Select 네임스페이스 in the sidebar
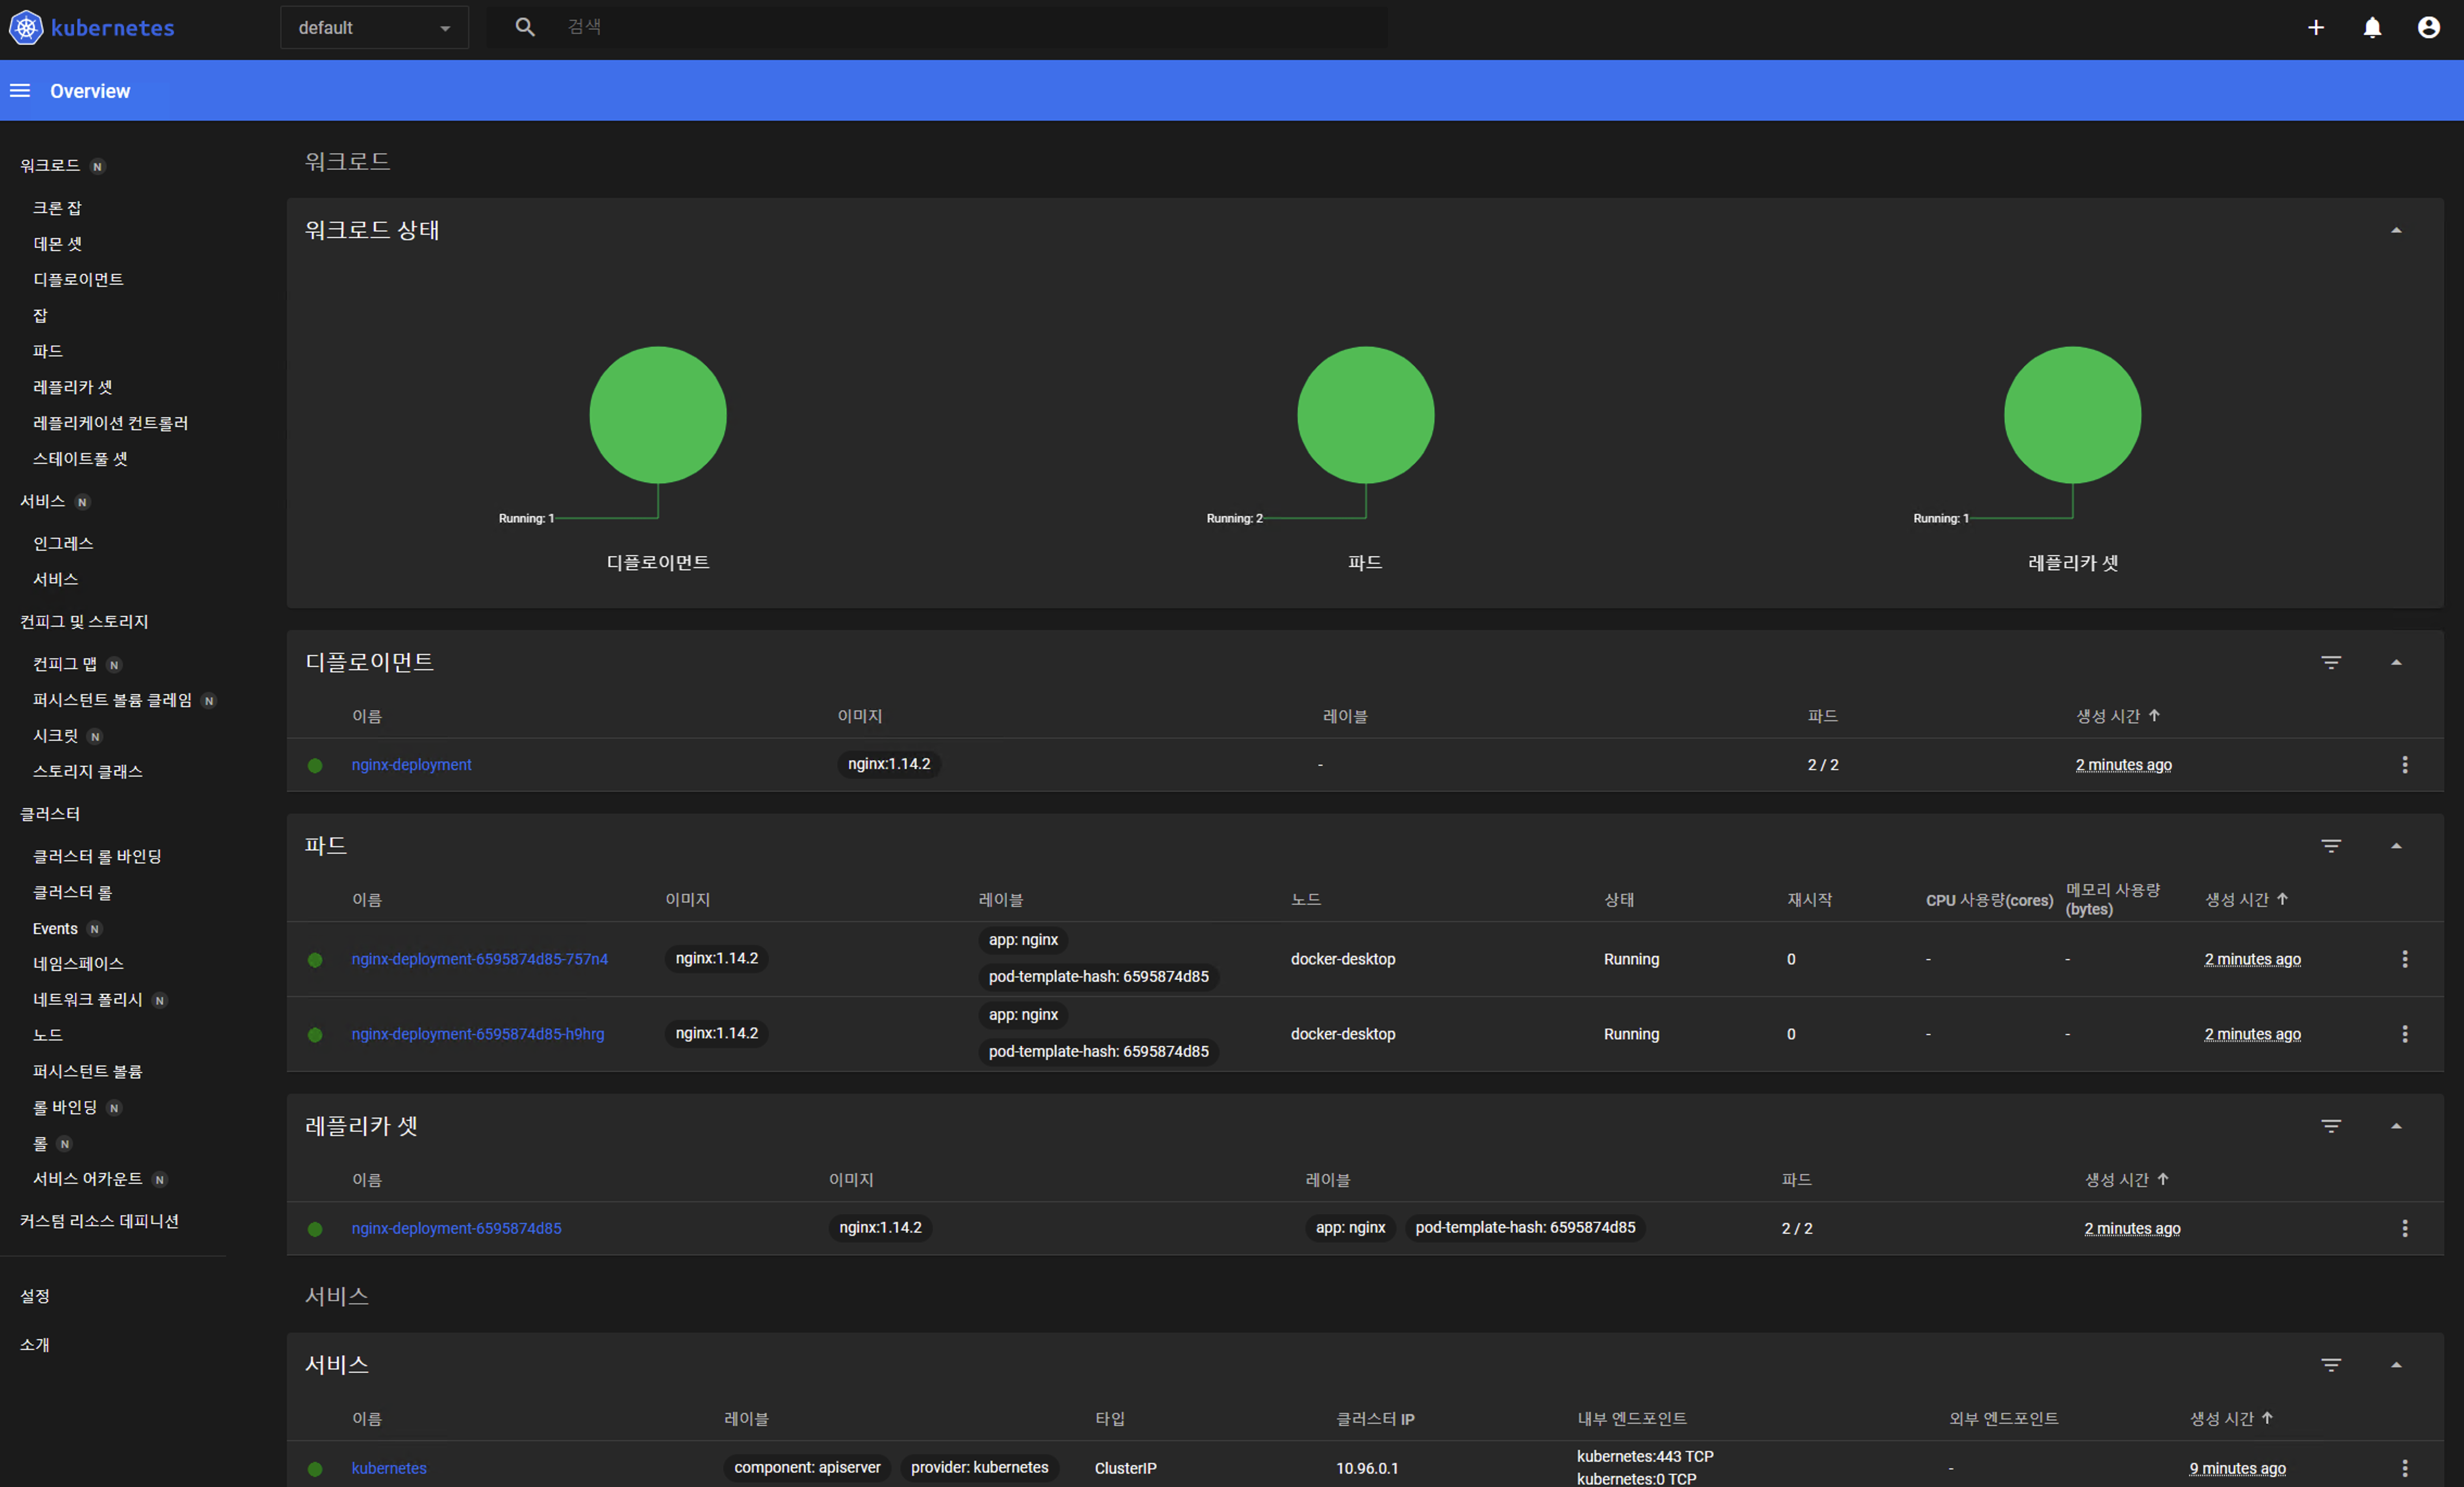Viewport: 2464px width, 1487px height. click(x=78, y=964)
